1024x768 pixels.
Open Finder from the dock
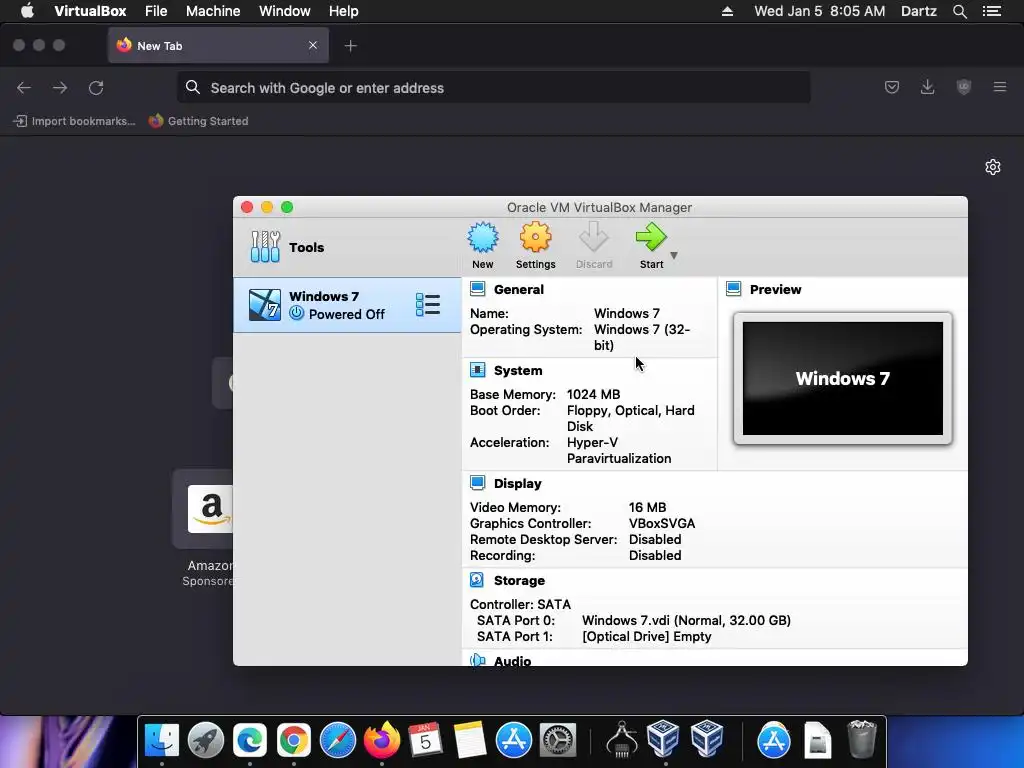coord(162,740)
